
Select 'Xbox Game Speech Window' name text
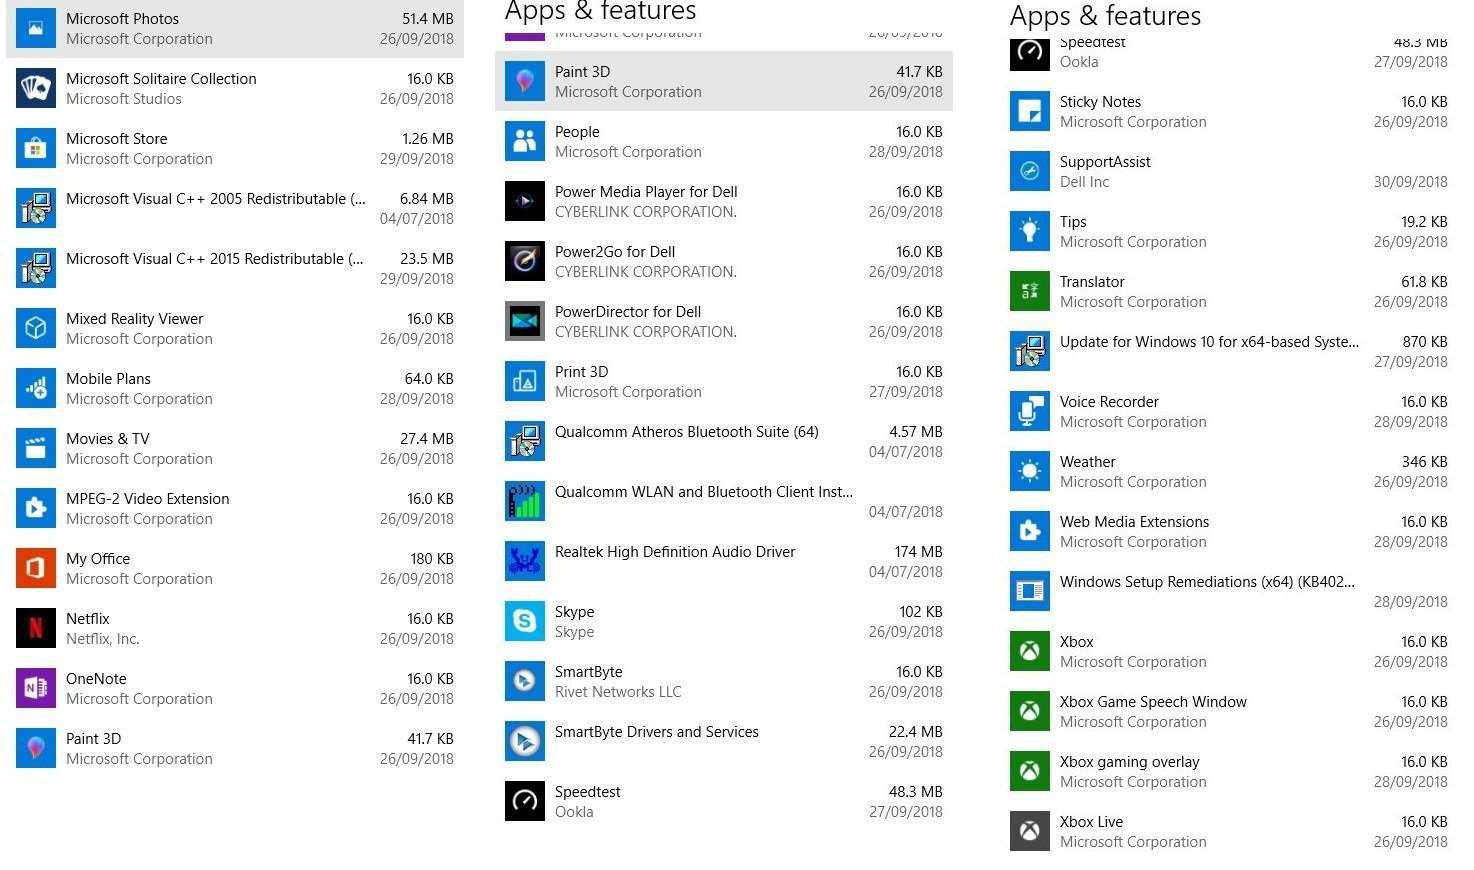click(x=1153, y=701)
